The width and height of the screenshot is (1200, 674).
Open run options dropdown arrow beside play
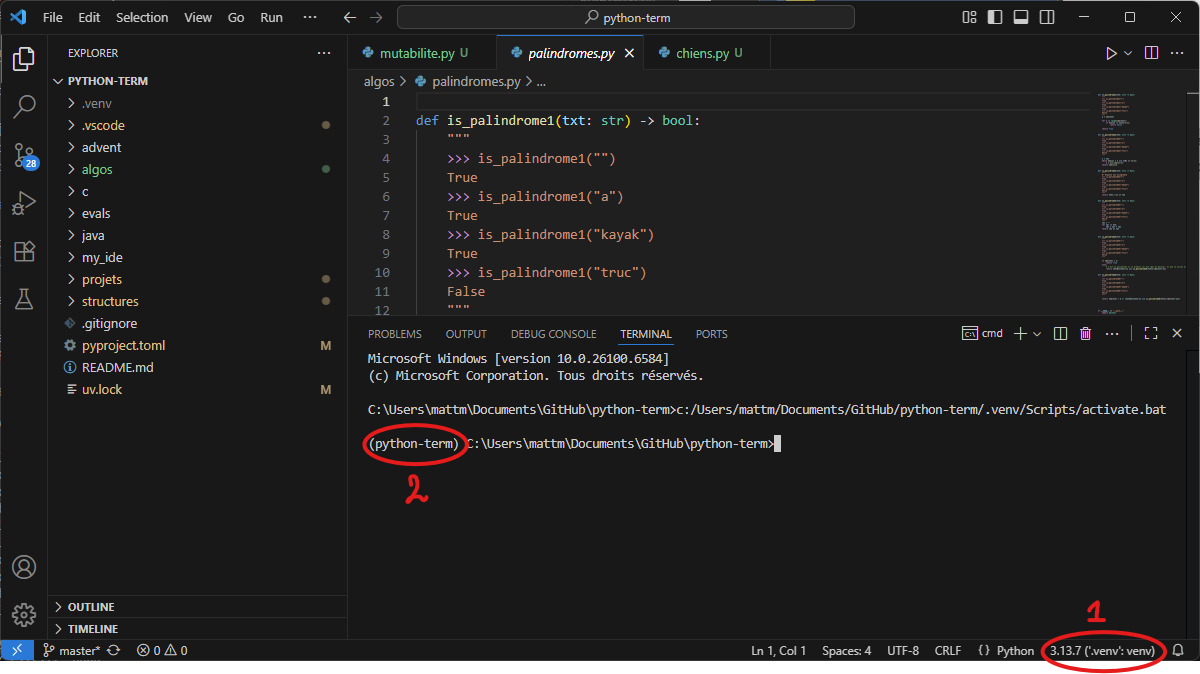[1128, 53]
